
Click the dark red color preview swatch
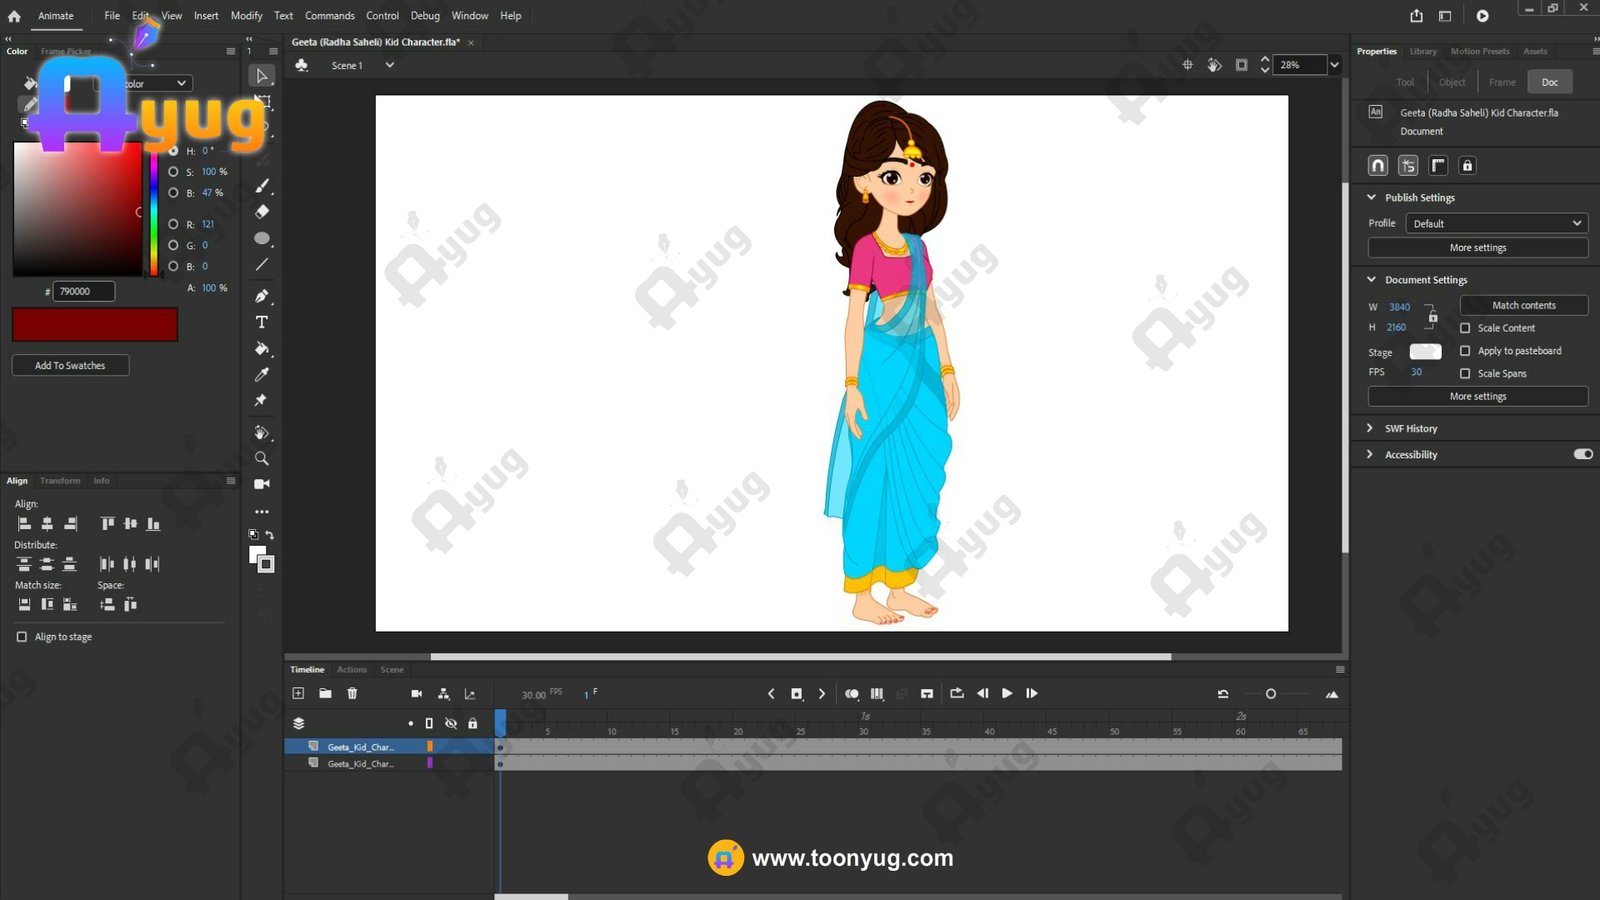tap(95, 324)
